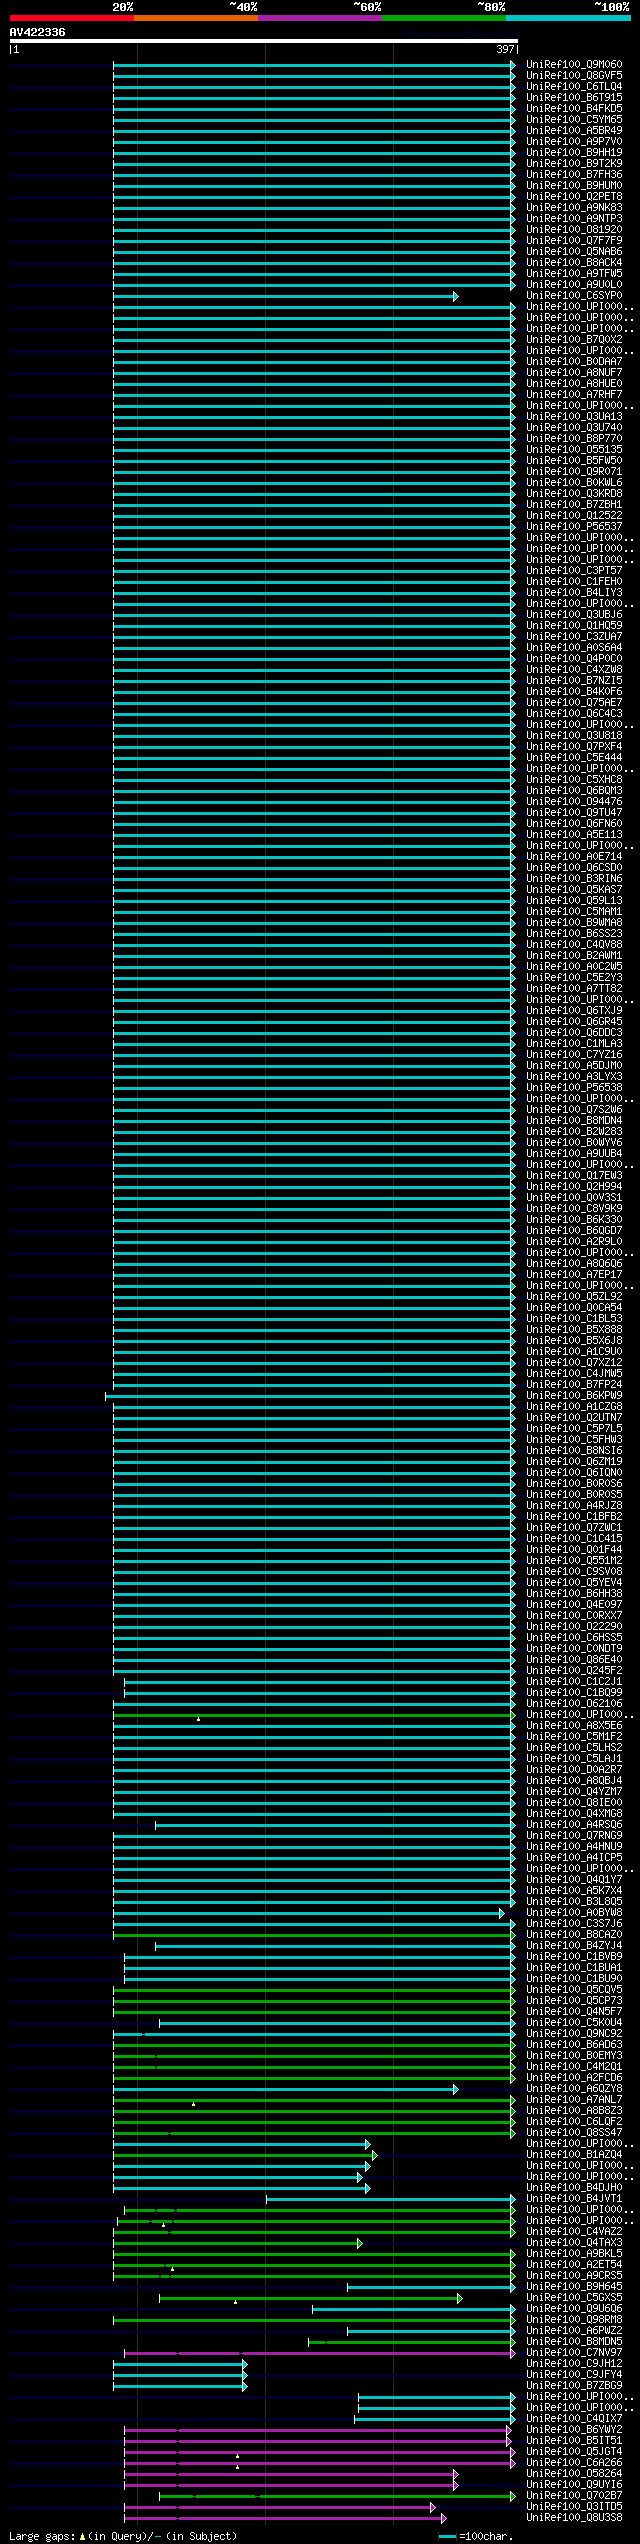The width and height of the screenshot is (640, 2544).
Task: Select the UniRef100_A9U0L0 label
Action: [574, 285]
